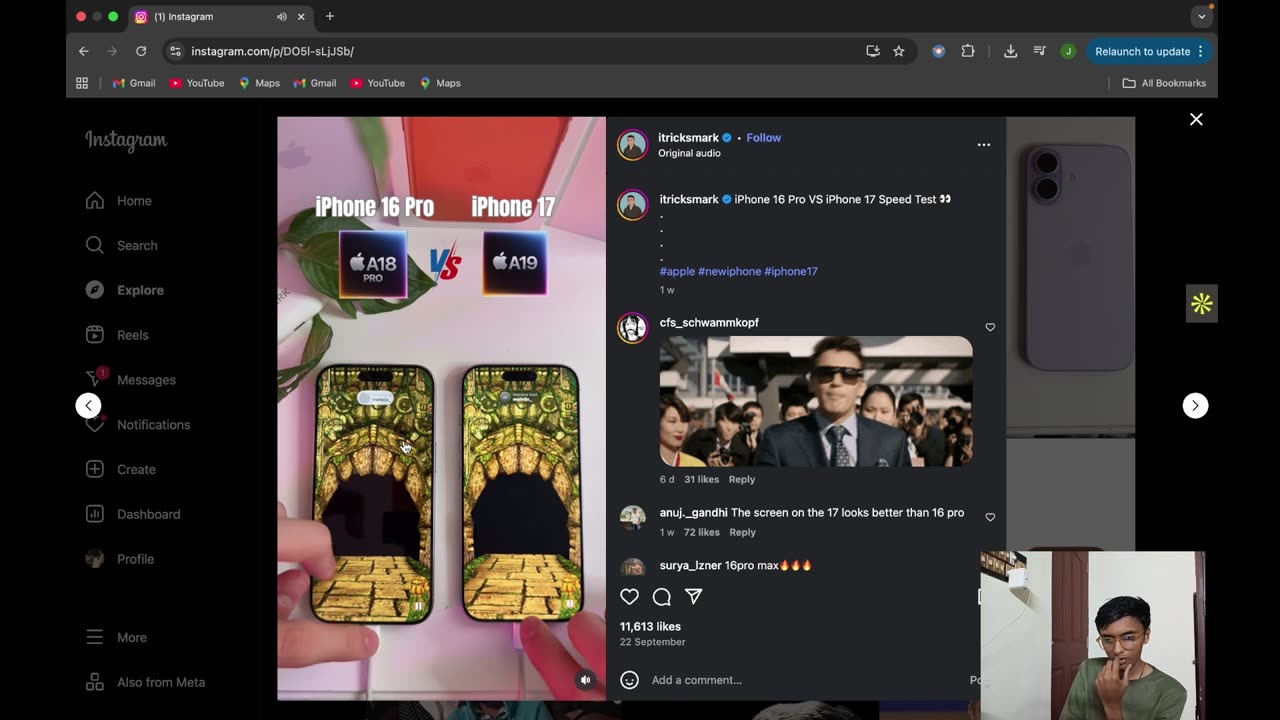Open surya_lzner's profile from comment

(690, 566)
